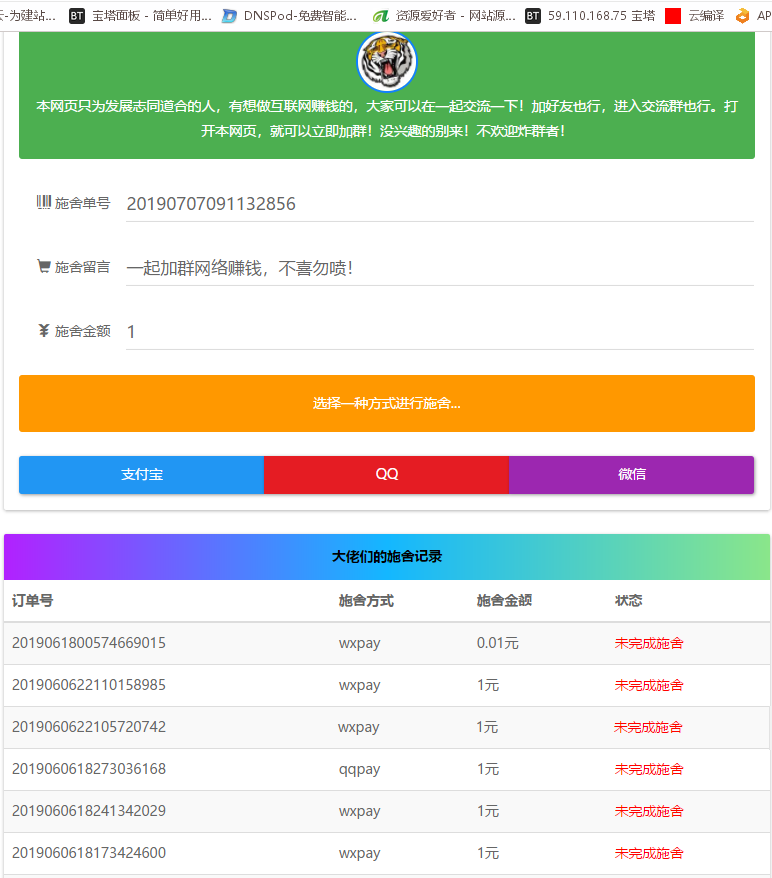Image resolution: width=772 pixels, height=878 pixels.
Task: Open the 宝塔面板 bookmark
Action: [141, 16]
